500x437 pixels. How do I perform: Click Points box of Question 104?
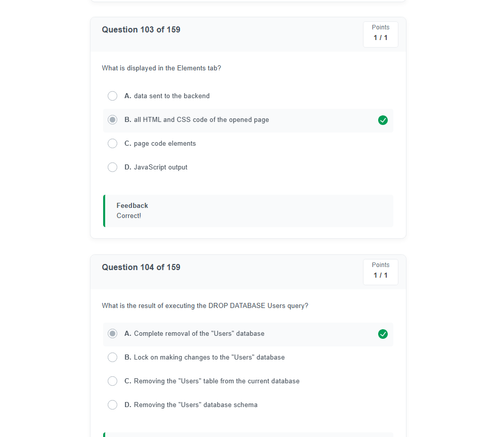pos(380,272)
